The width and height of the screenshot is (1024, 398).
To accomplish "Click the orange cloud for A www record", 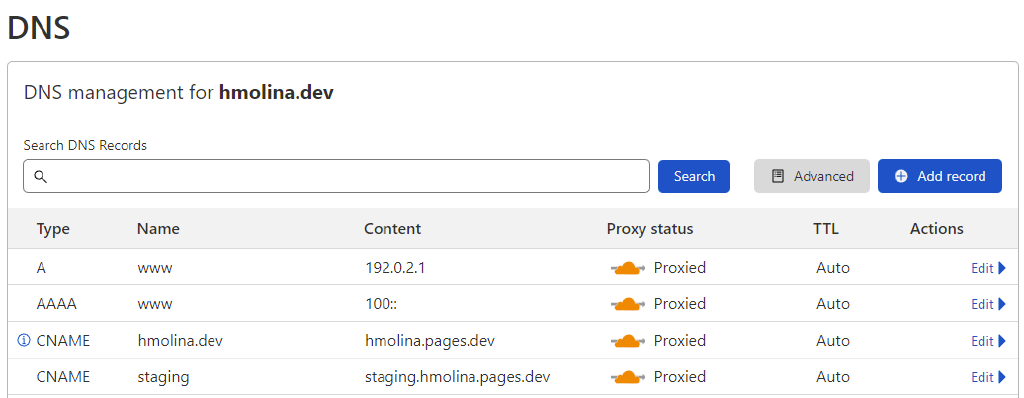I will (628, 268).
